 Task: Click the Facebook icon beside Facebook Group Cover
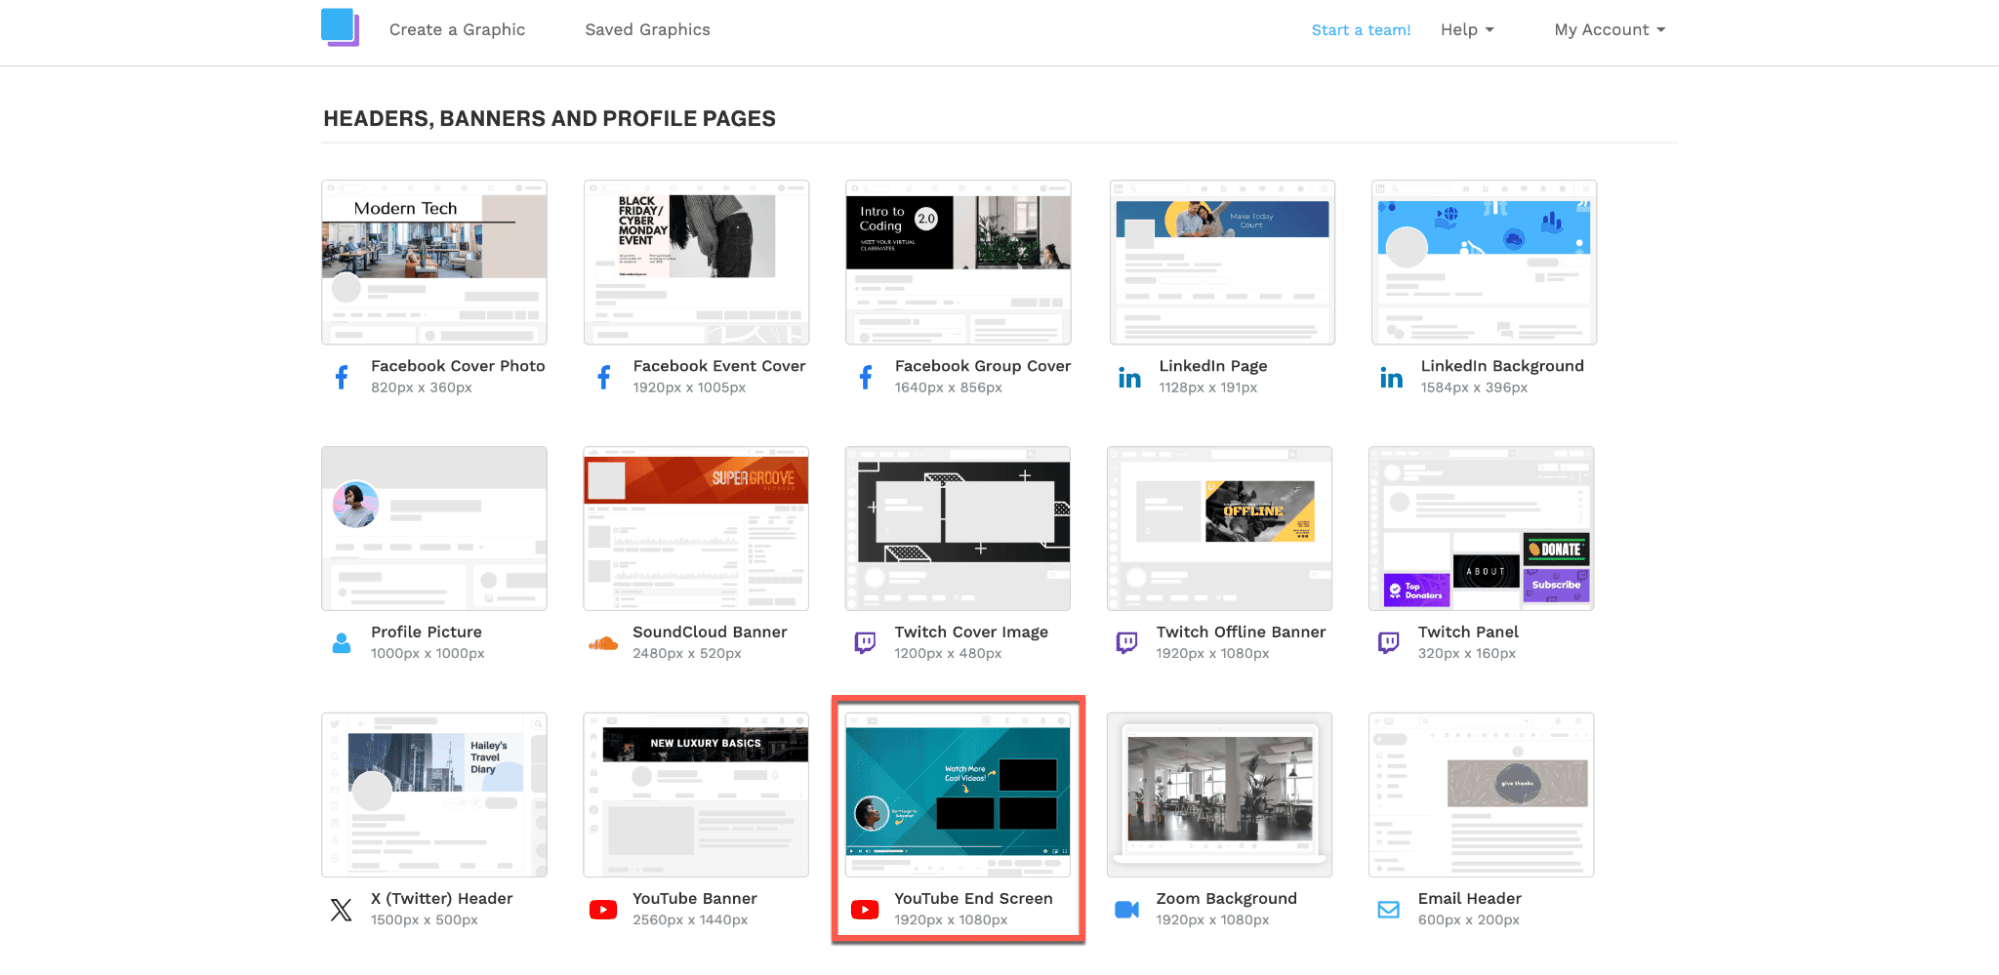(866, 377)
